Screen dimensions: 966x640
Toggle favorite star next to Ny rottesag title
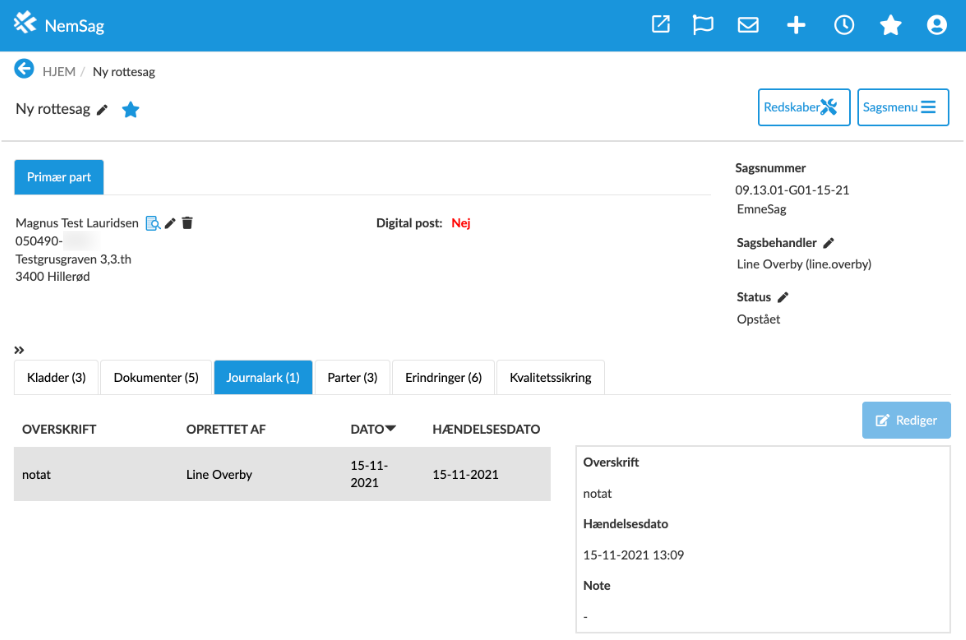coord(131,110)
